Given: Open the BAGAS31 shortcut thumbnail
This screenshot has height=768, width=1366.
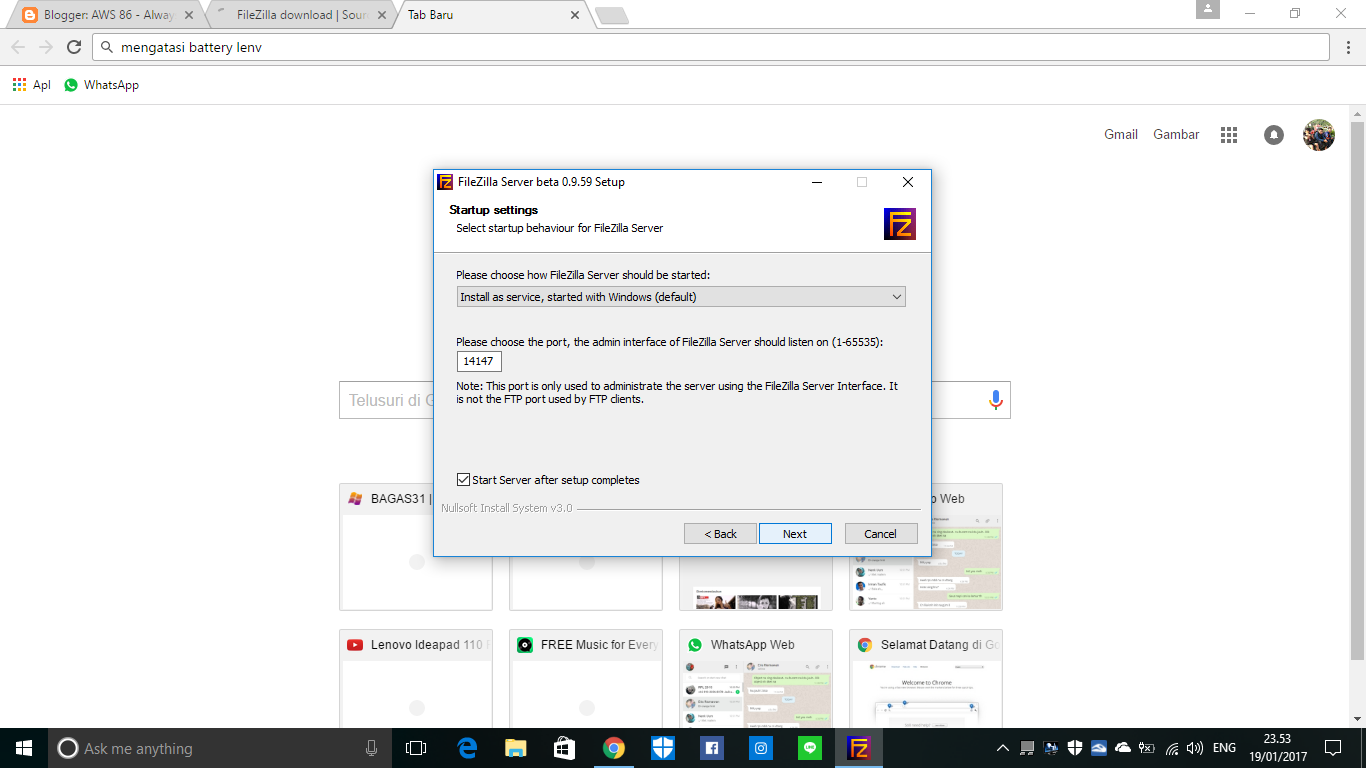Looking at the screenshot, I should click(x=416, y=547).
